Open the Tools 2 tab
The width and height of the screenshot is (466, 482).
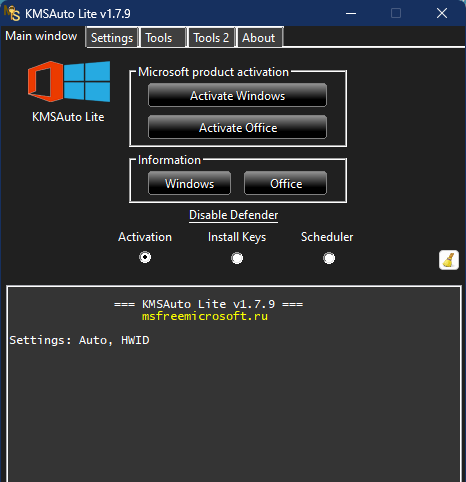pyautogui.click(x=211, y=38)
